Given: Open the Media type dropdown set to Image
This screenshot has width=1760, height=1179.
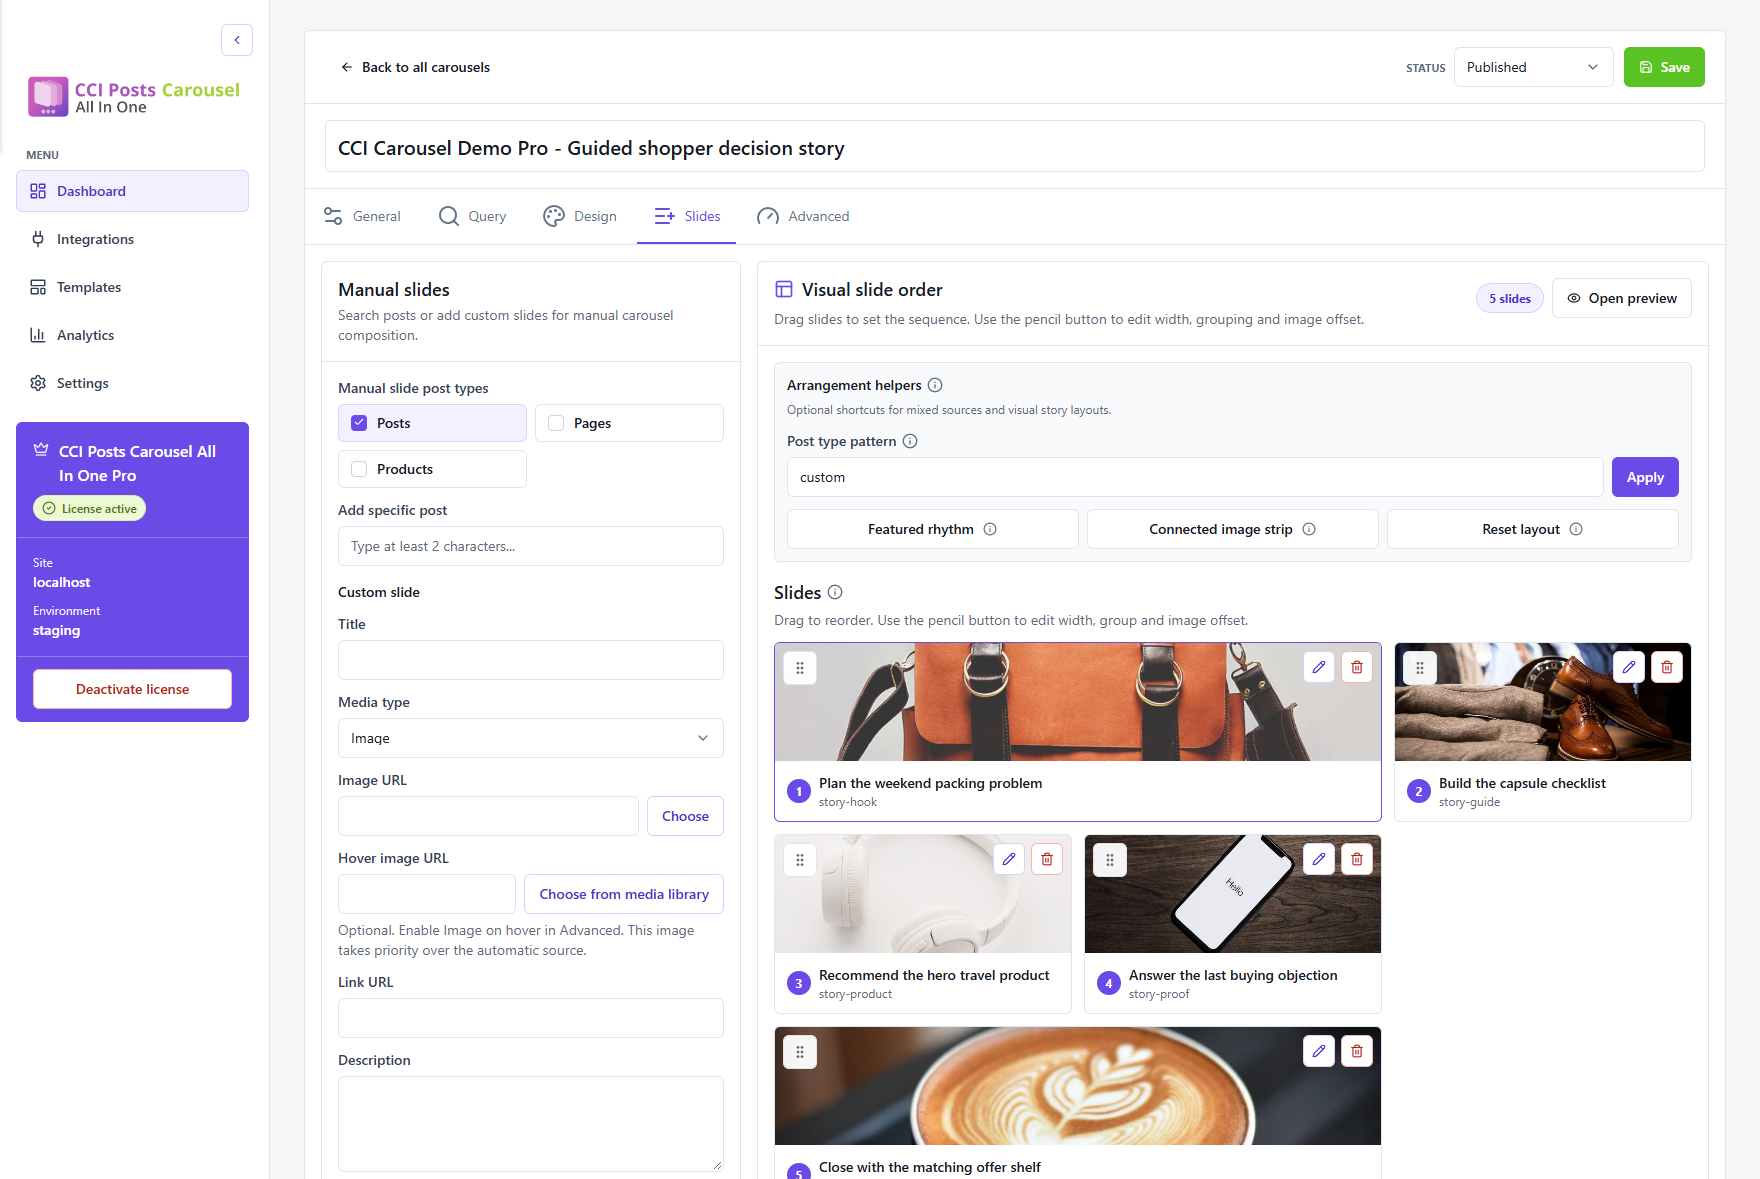Looking at the screenshot, I should pyautogui.click(x=531, y=738).
